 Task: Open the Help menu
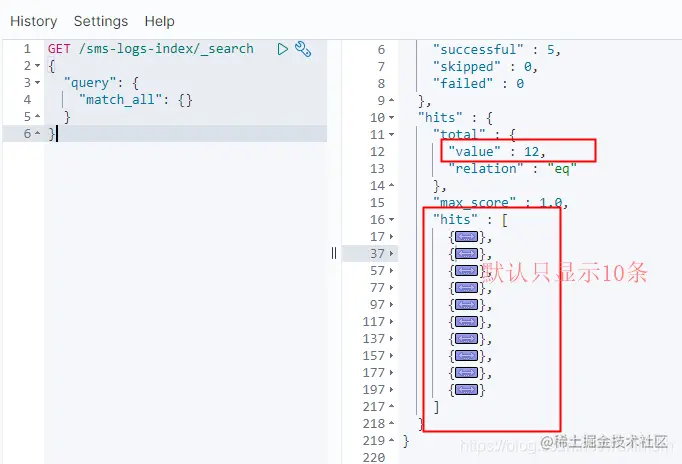(x=160, y=21)
